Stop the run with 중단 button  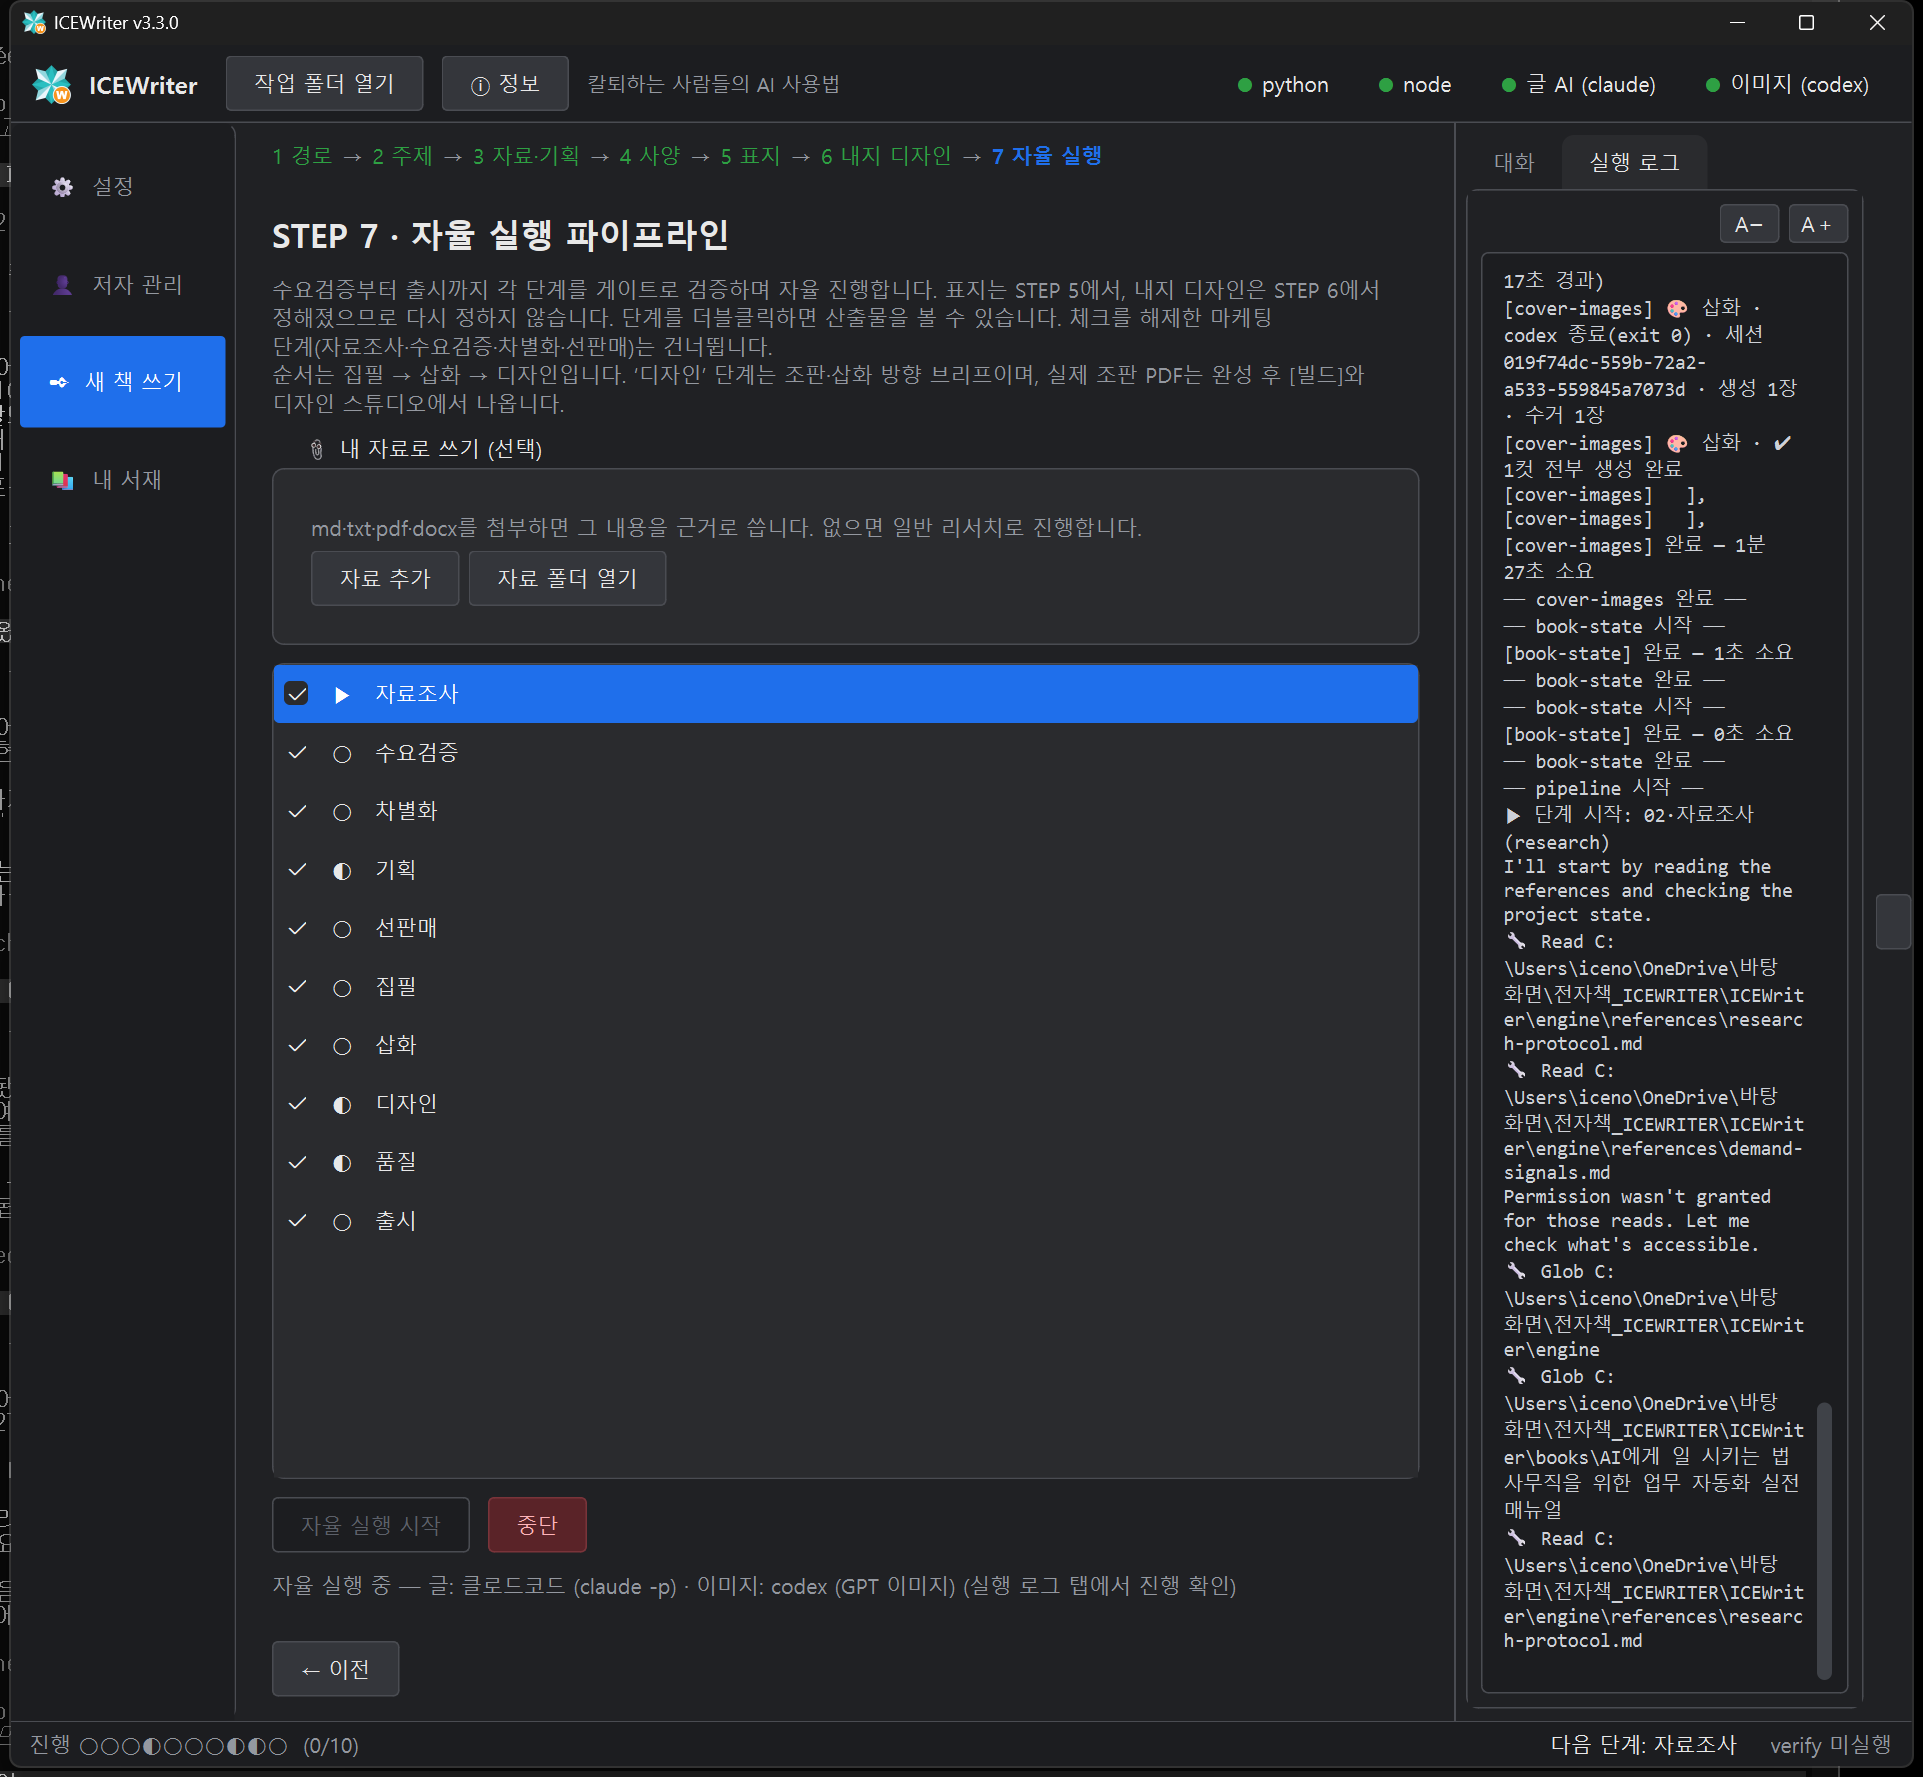537,1525
